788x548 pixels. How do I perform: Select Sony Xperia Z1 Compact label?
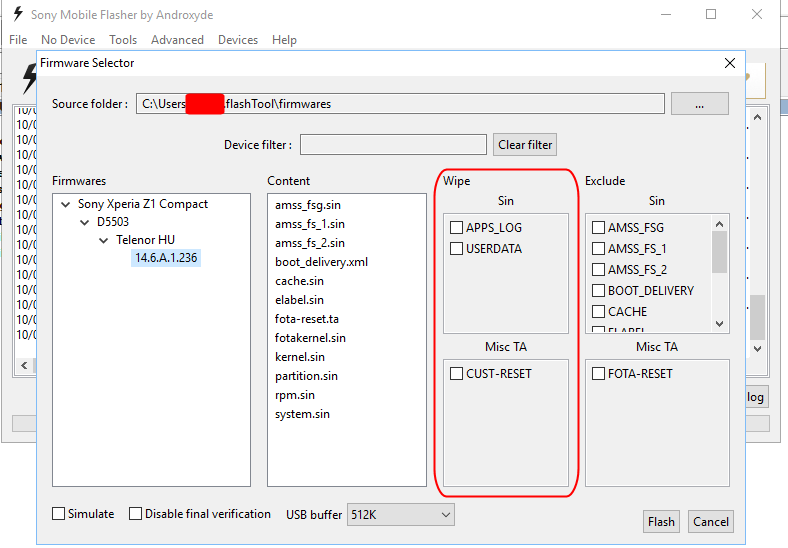143,204
